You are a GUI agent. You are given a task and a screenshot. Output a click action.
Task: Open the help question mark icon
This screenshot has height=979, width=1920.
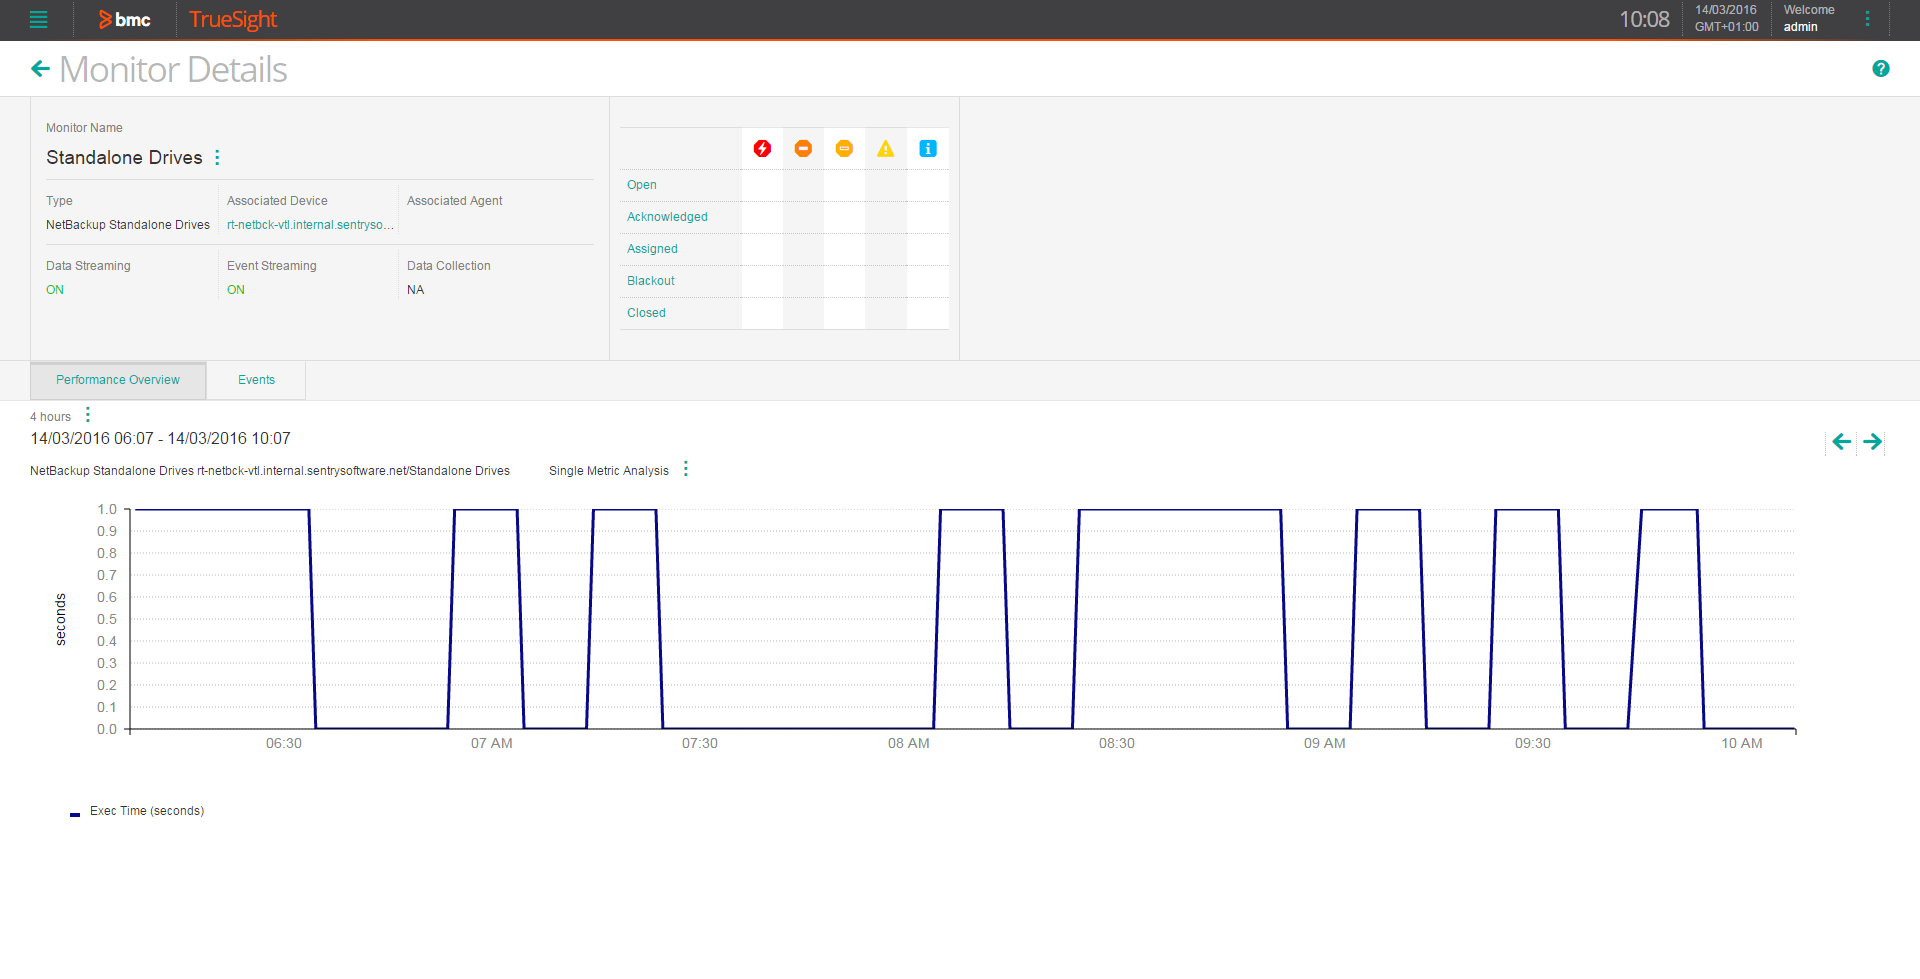click(x=1880, y=69)
